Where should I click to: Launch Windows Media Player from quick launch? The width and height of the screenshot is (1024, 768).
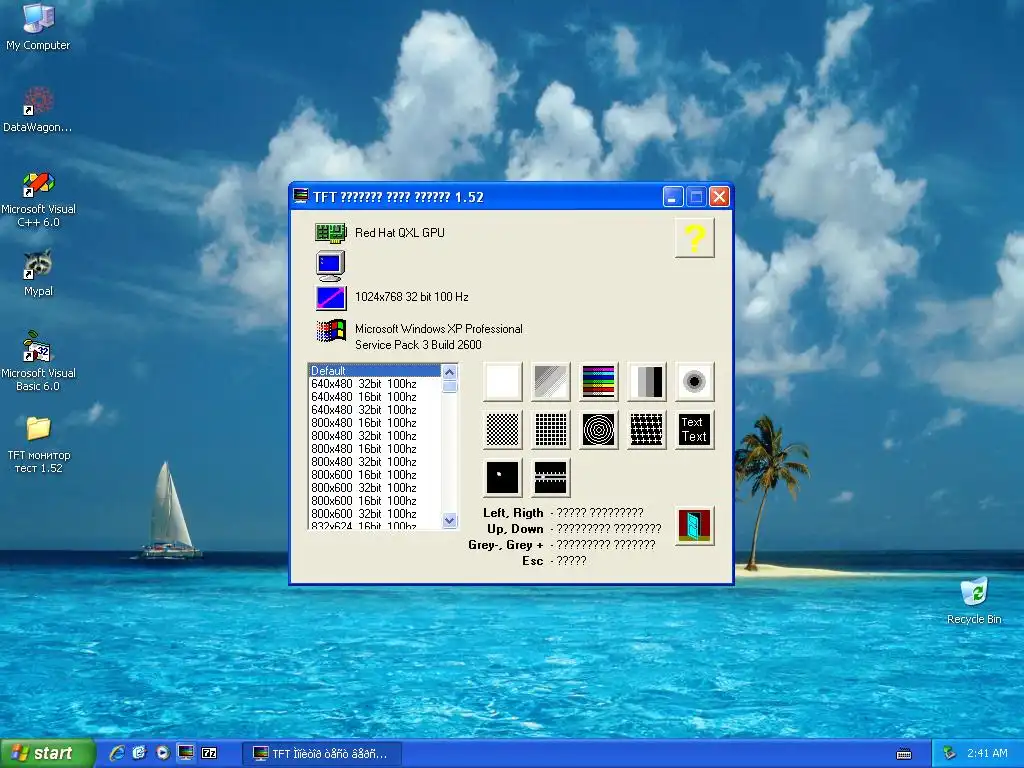[163, 753]
